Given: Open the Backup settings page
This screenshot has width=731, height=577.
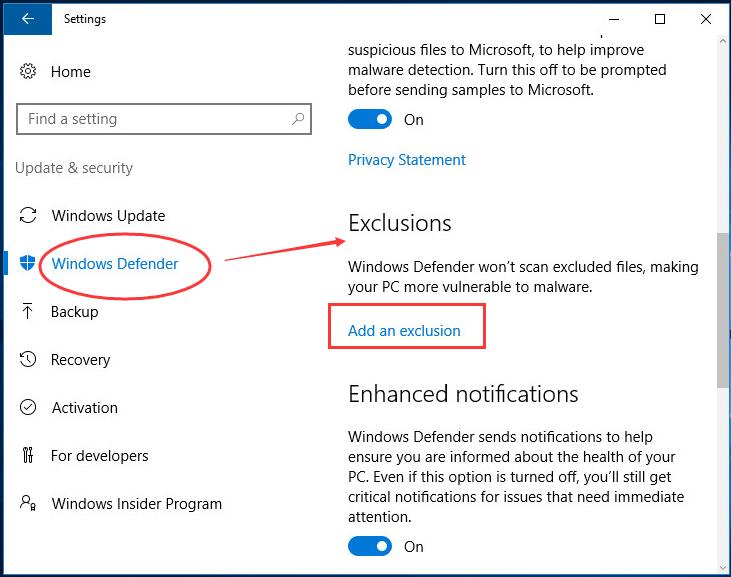Looking at the screenshot, I should 75,312.
